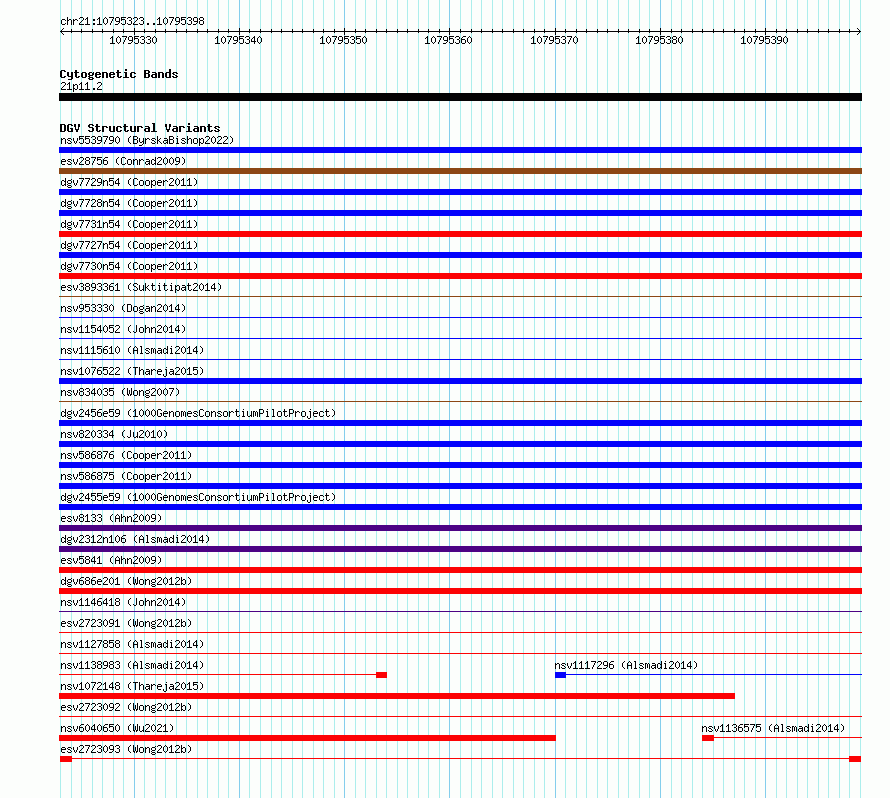Select the red dgv686e201 Wong2012b bar
Image resolution: width=890 pixels, height=798 pixels.
click(460, 591)
